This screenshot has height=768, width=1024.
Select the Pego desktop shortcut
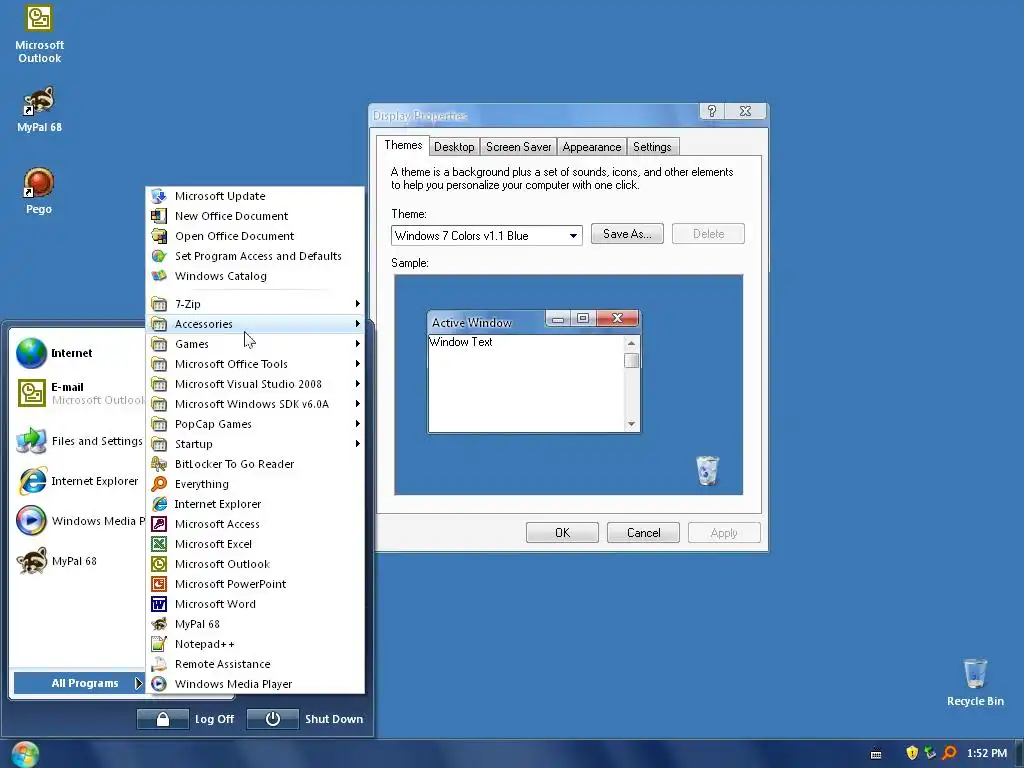(39, 191)
